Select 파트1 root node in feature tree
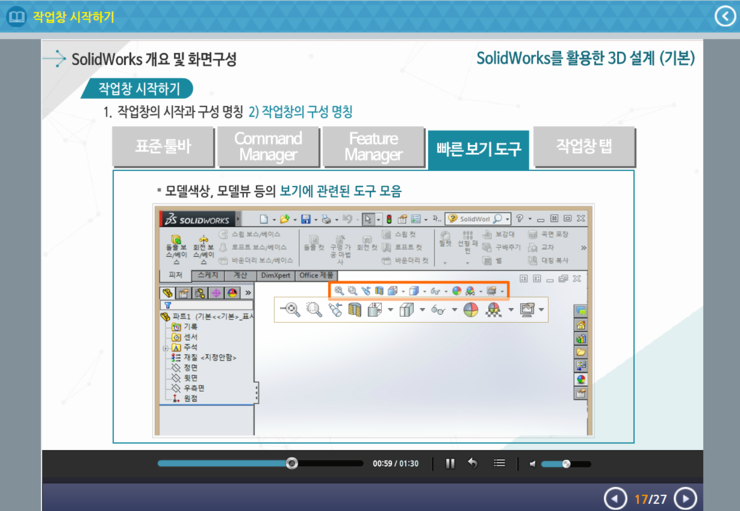Screen dimensions: 740x511 (208, 316)
